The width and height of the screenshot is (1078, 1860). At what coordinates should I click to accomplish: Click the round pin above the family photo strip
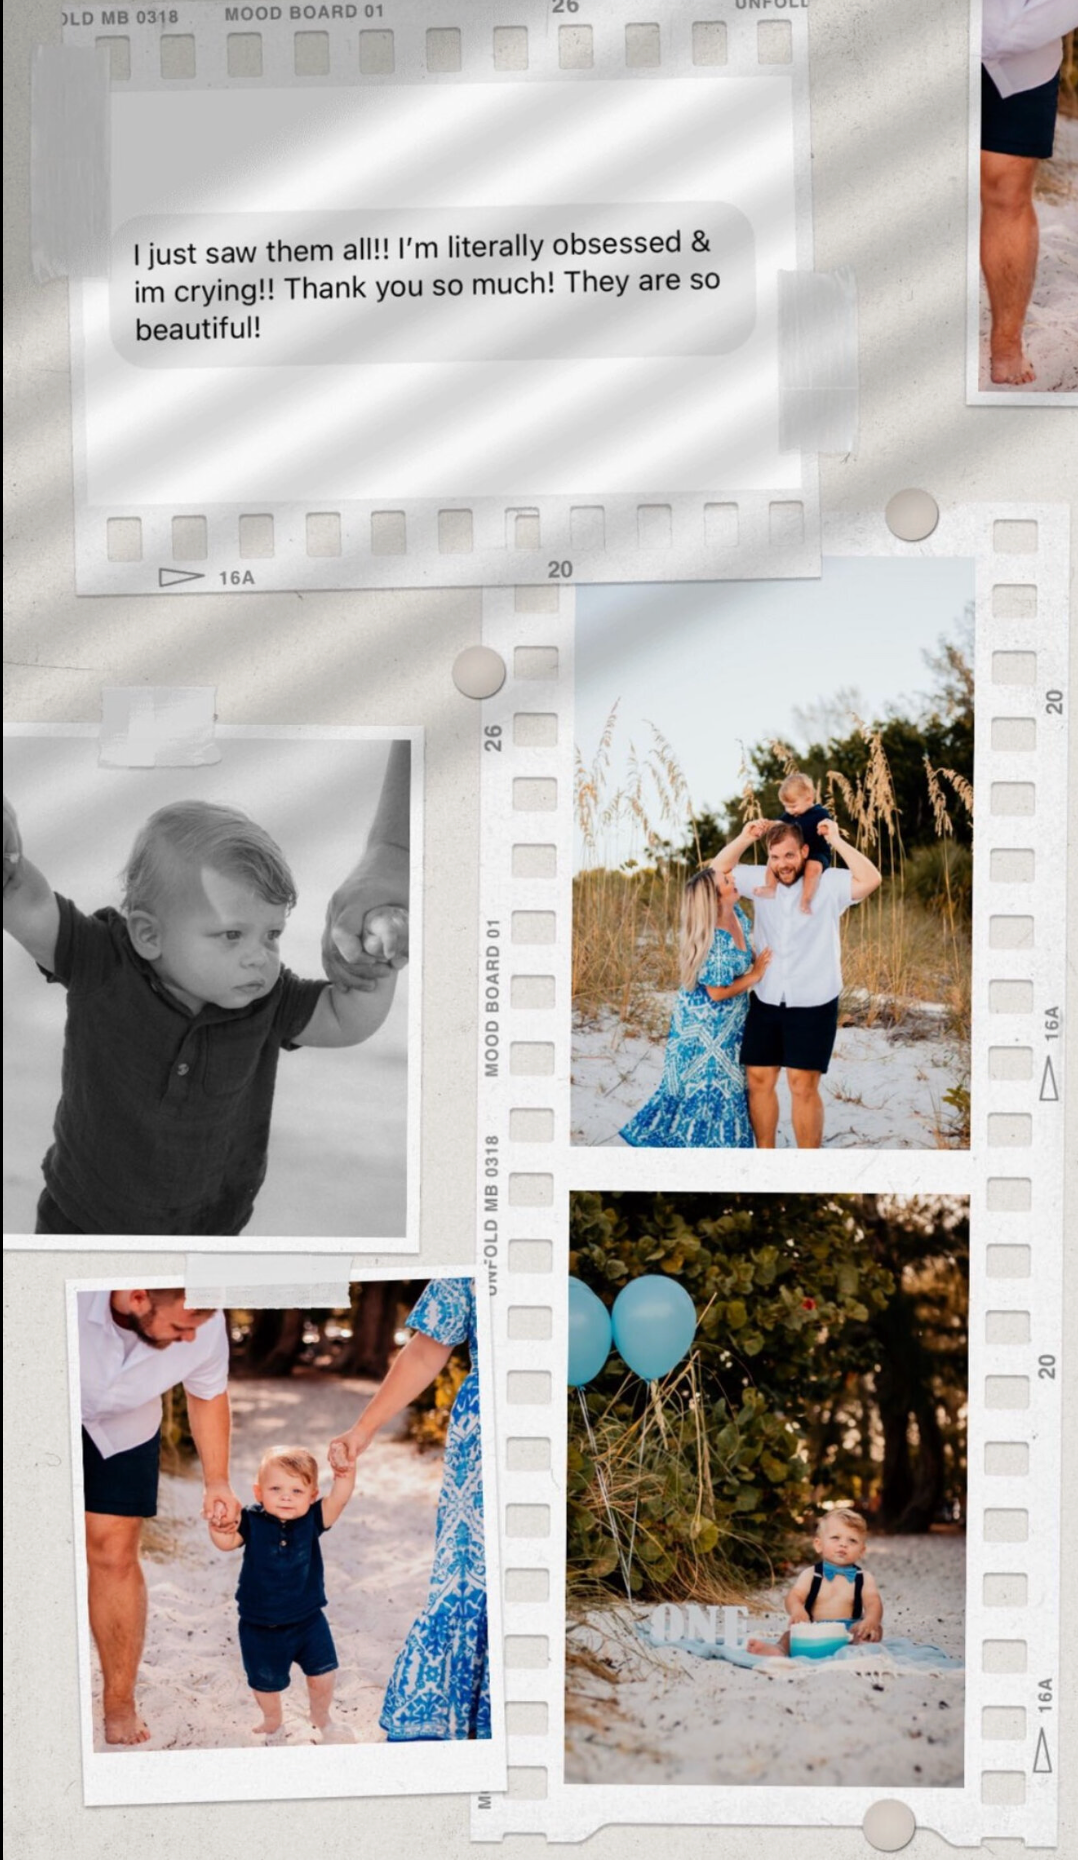[911, 514]
